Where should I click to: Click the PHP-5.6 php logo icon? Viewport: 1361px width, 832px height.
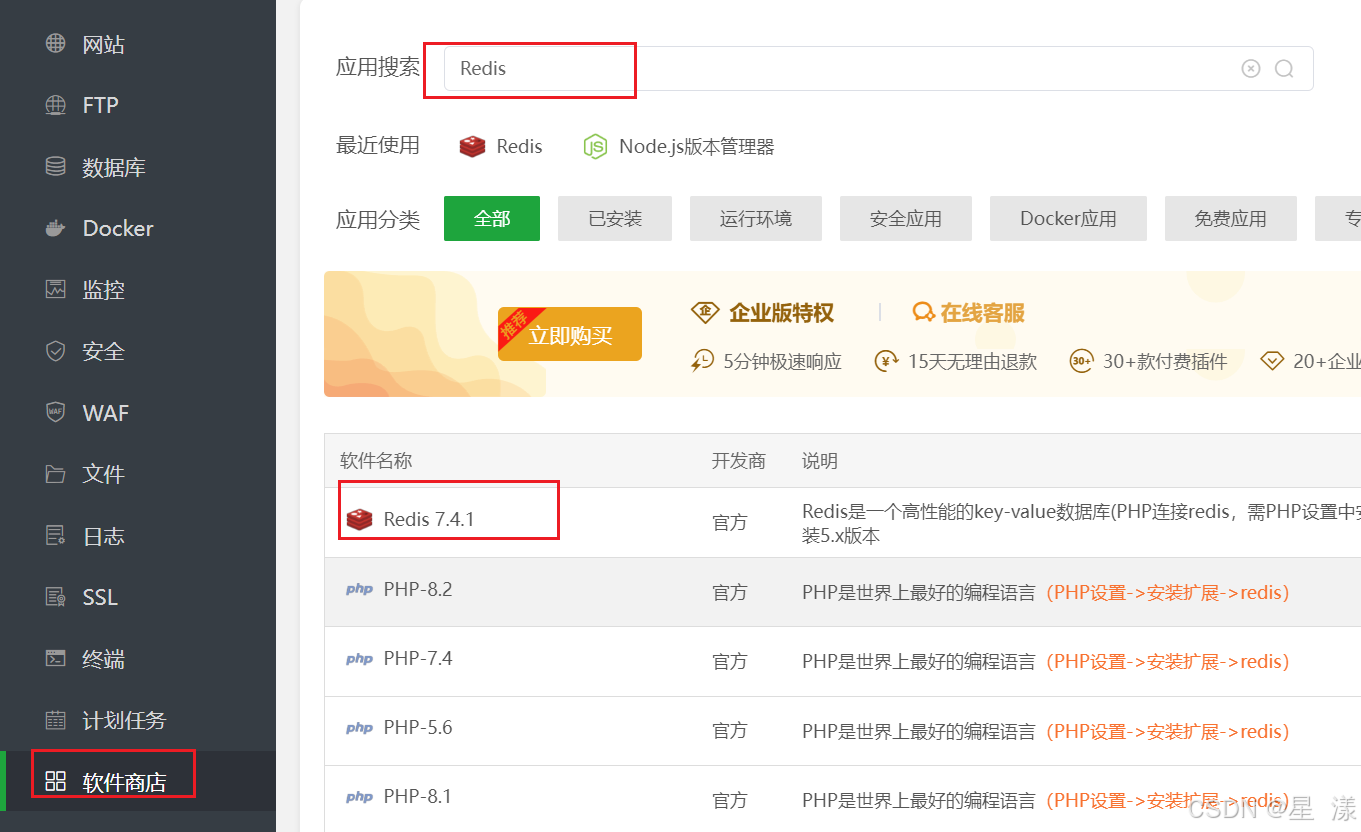(x=359, y=727)
